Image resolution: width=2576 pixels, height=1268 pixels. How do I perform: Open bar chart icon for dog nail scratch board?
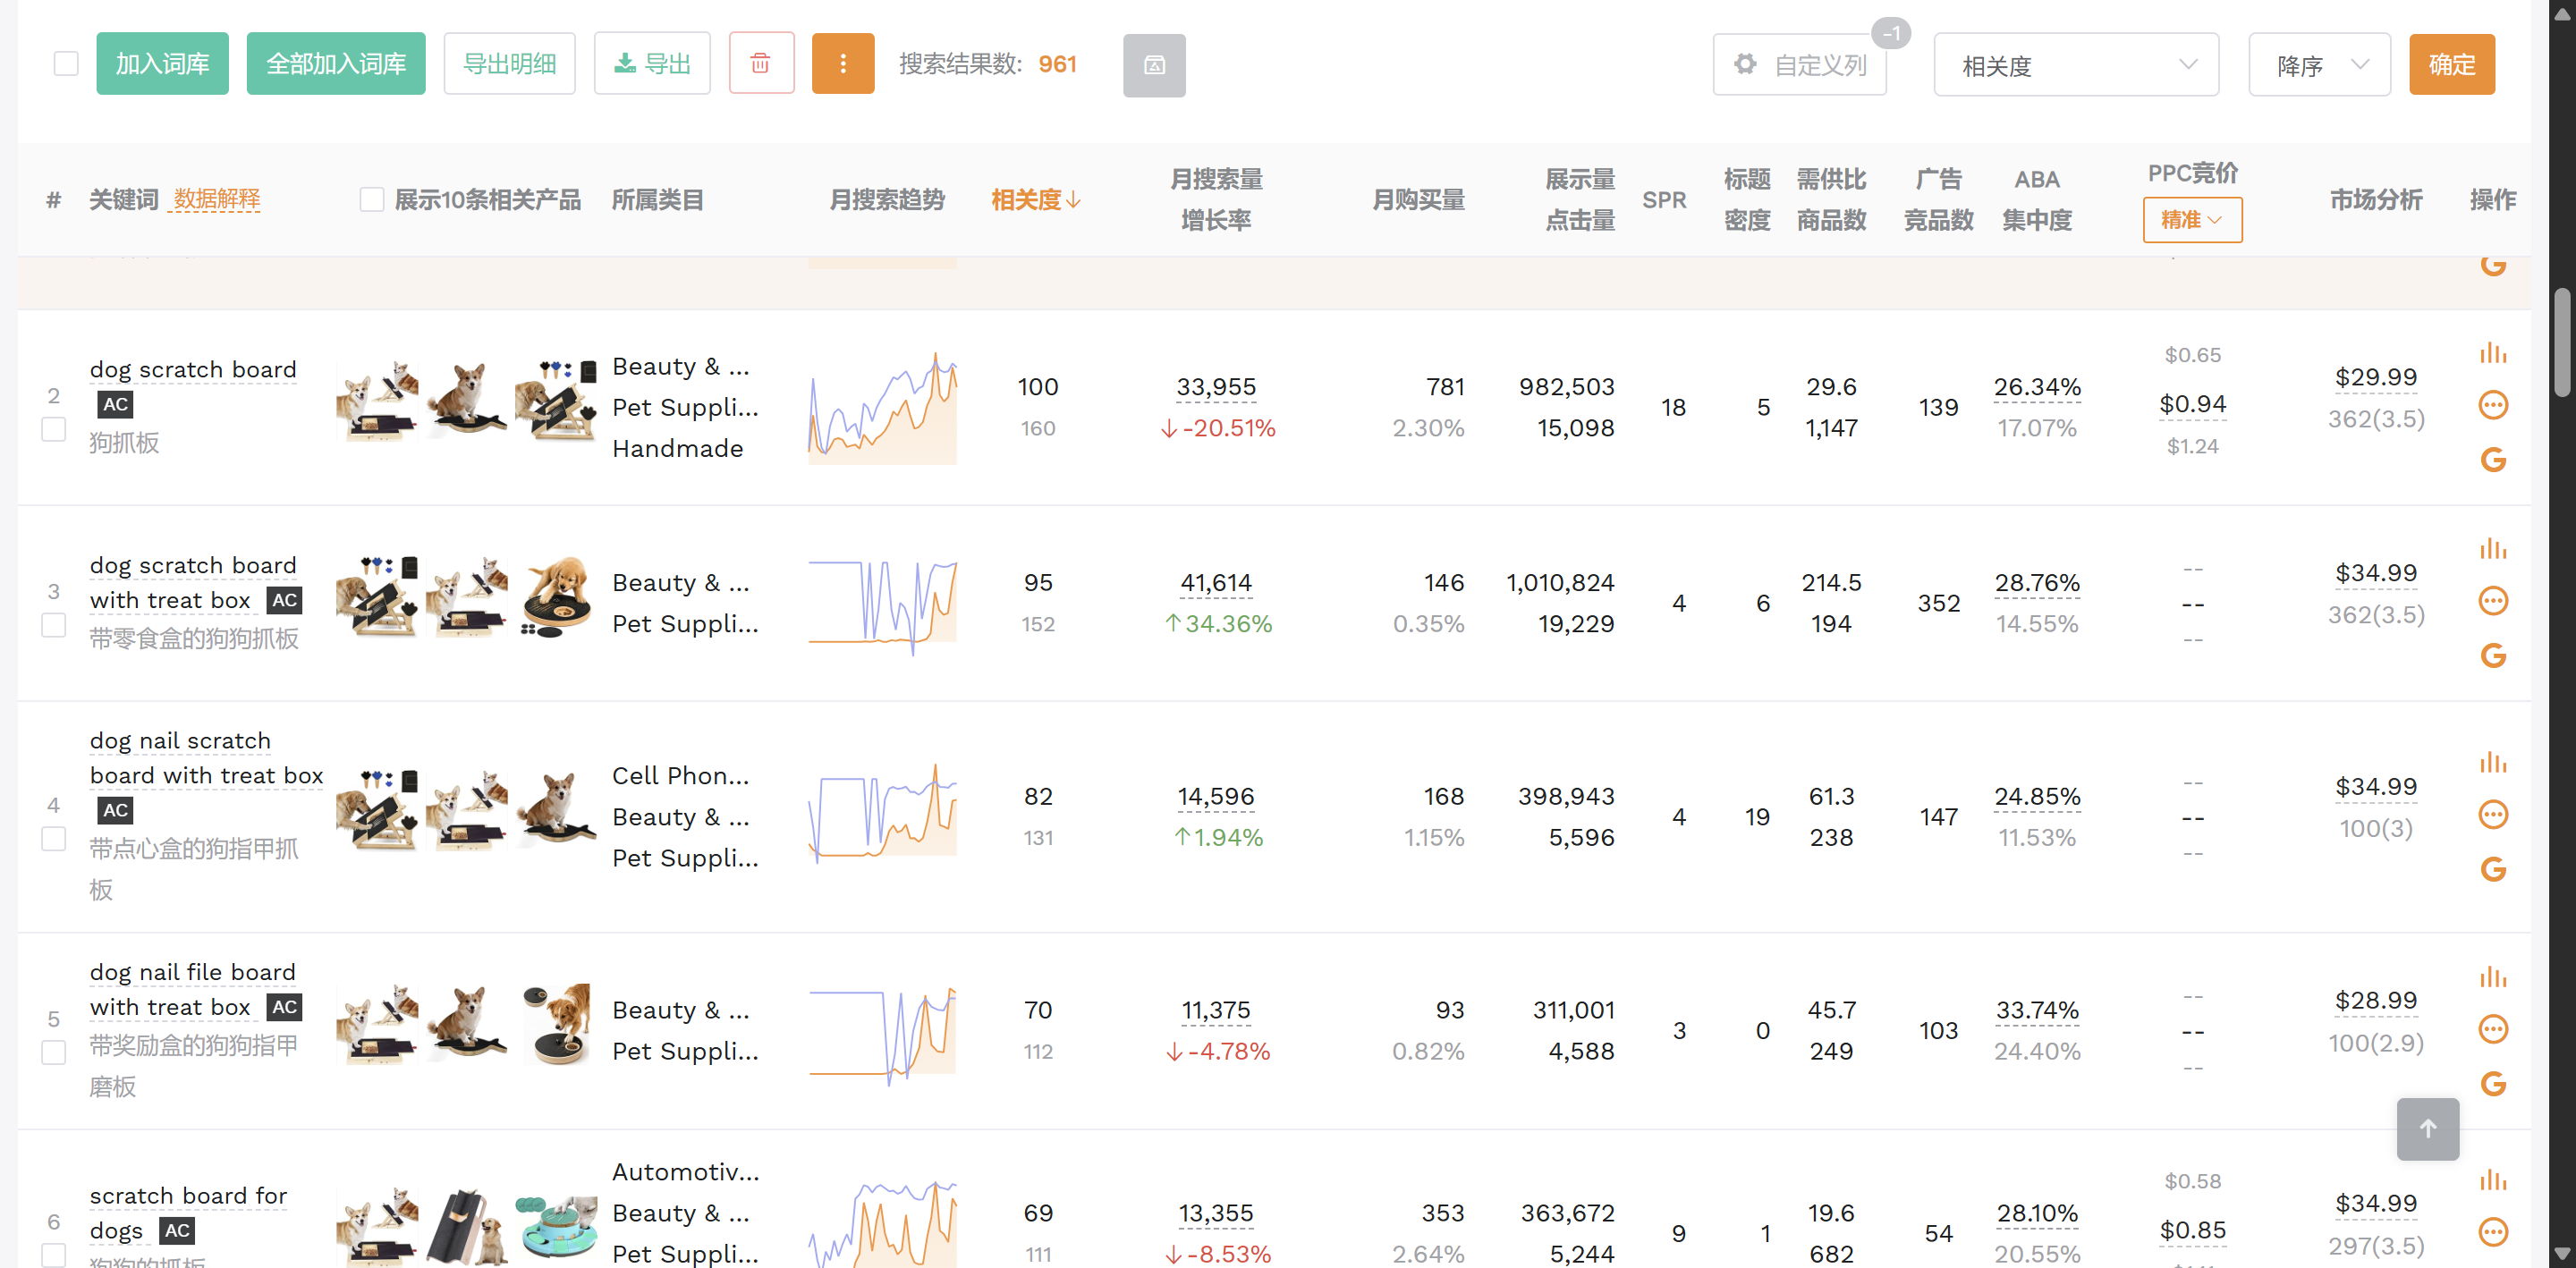coord(2493,763)
